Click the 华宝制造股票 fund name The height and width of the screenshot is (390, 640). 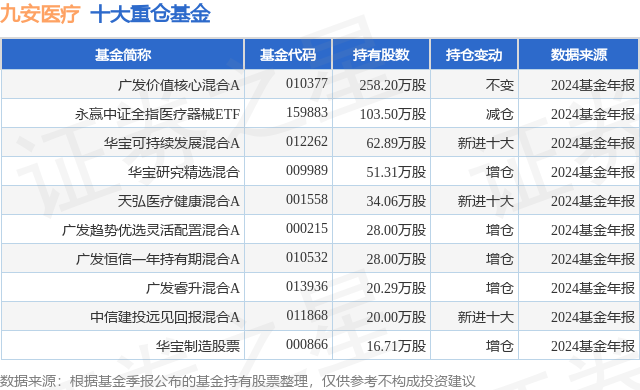pyautogui.click(x=198, y=346)
